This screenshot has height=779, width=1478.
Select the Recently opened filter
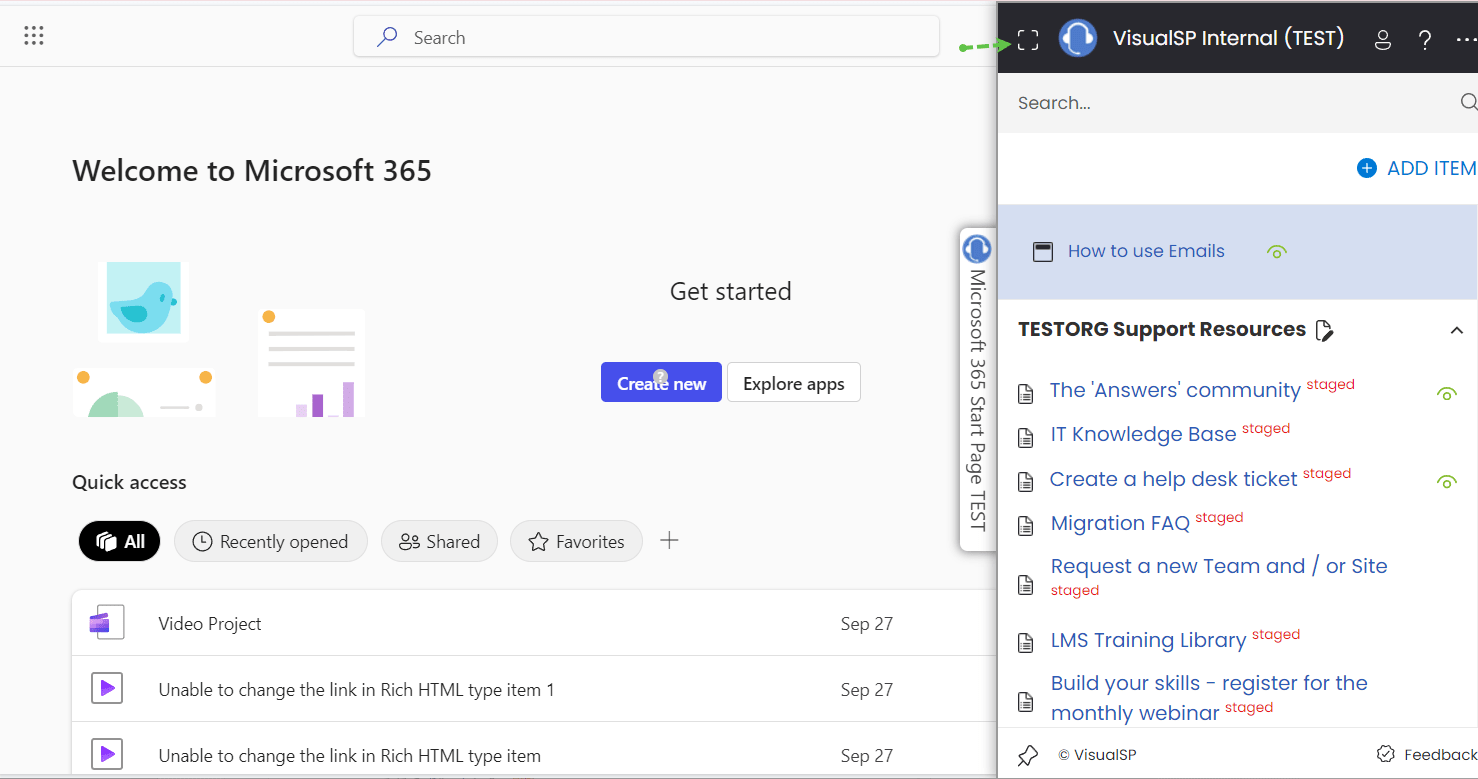pos(271,541)
